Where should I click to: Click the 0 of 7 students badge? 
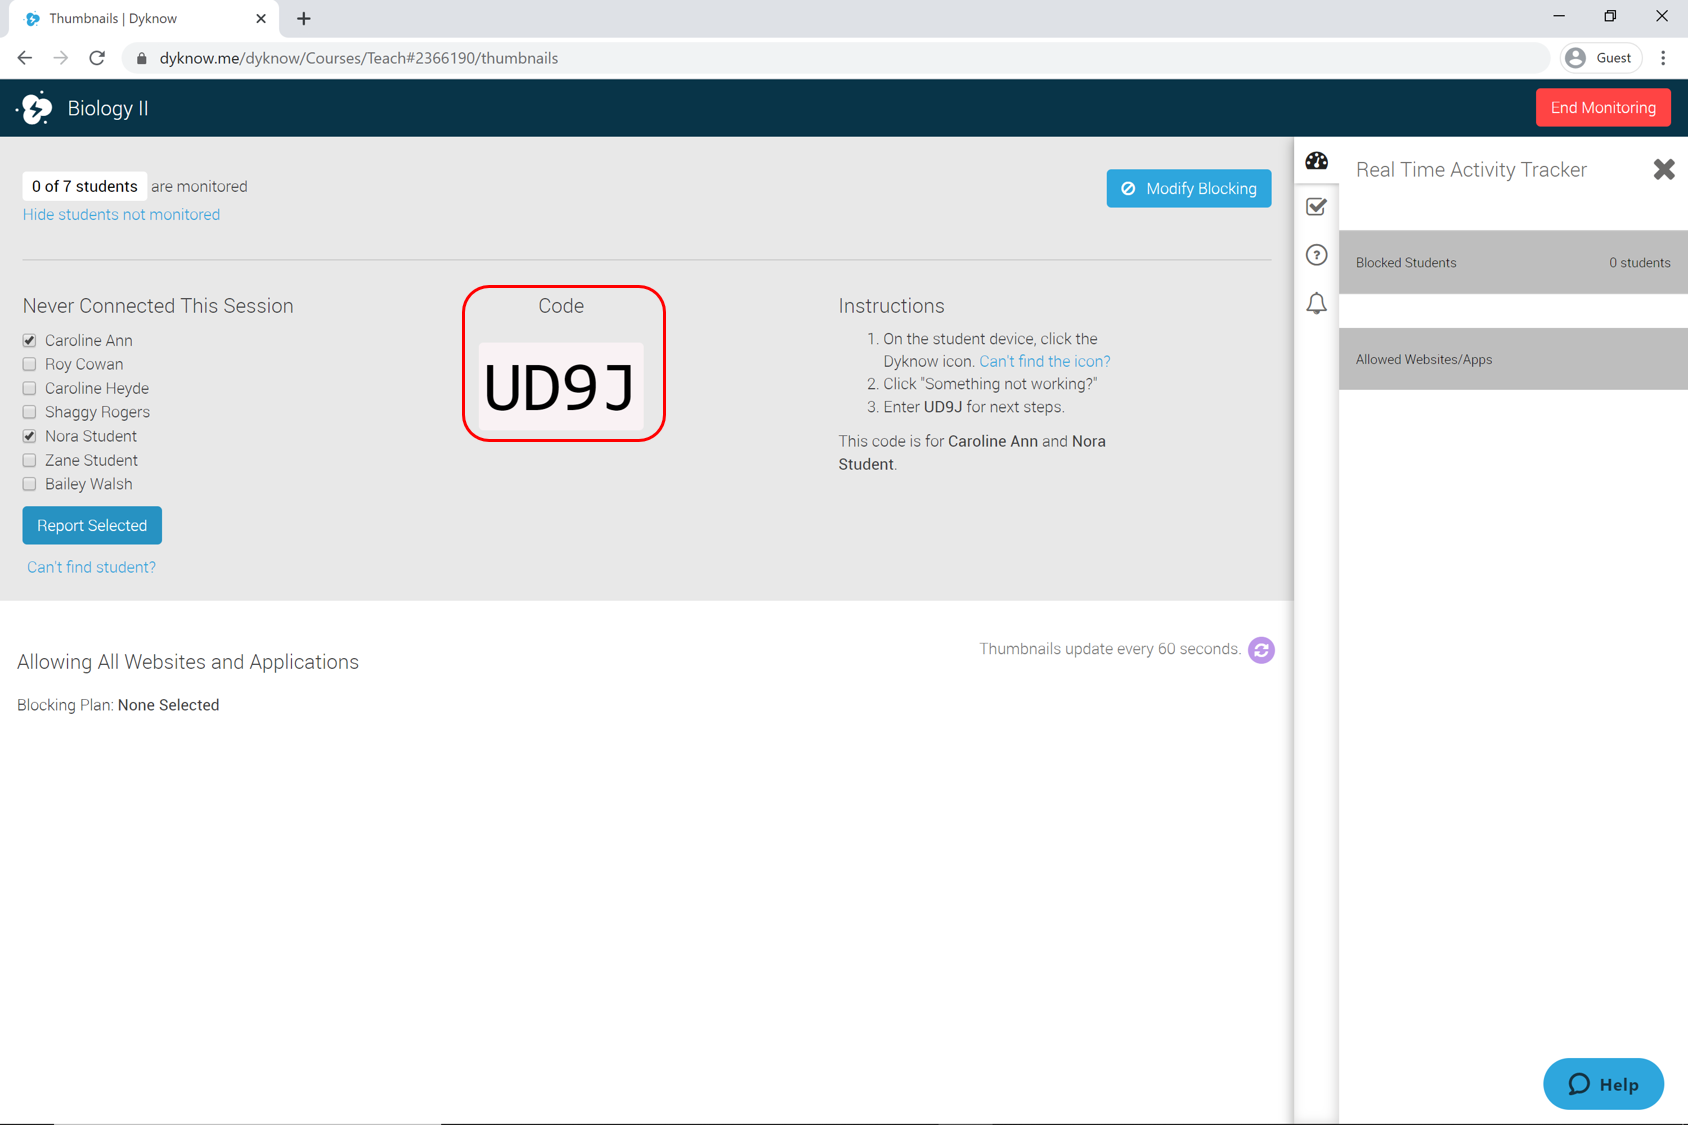point(84,186)
